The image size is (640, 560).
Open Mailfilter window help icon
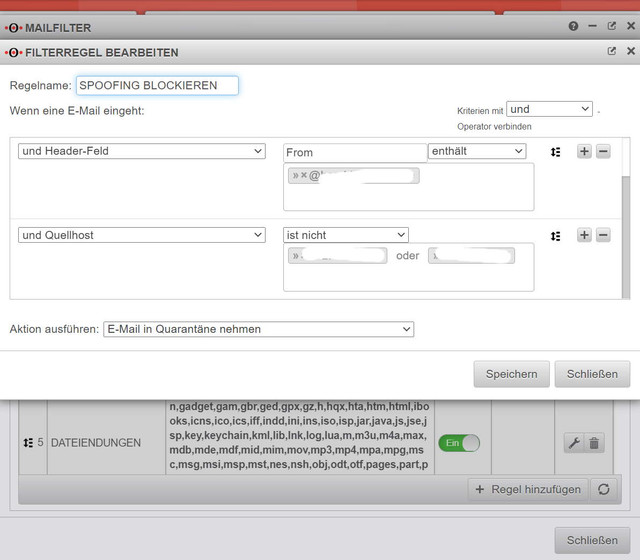tap(573, 27)
